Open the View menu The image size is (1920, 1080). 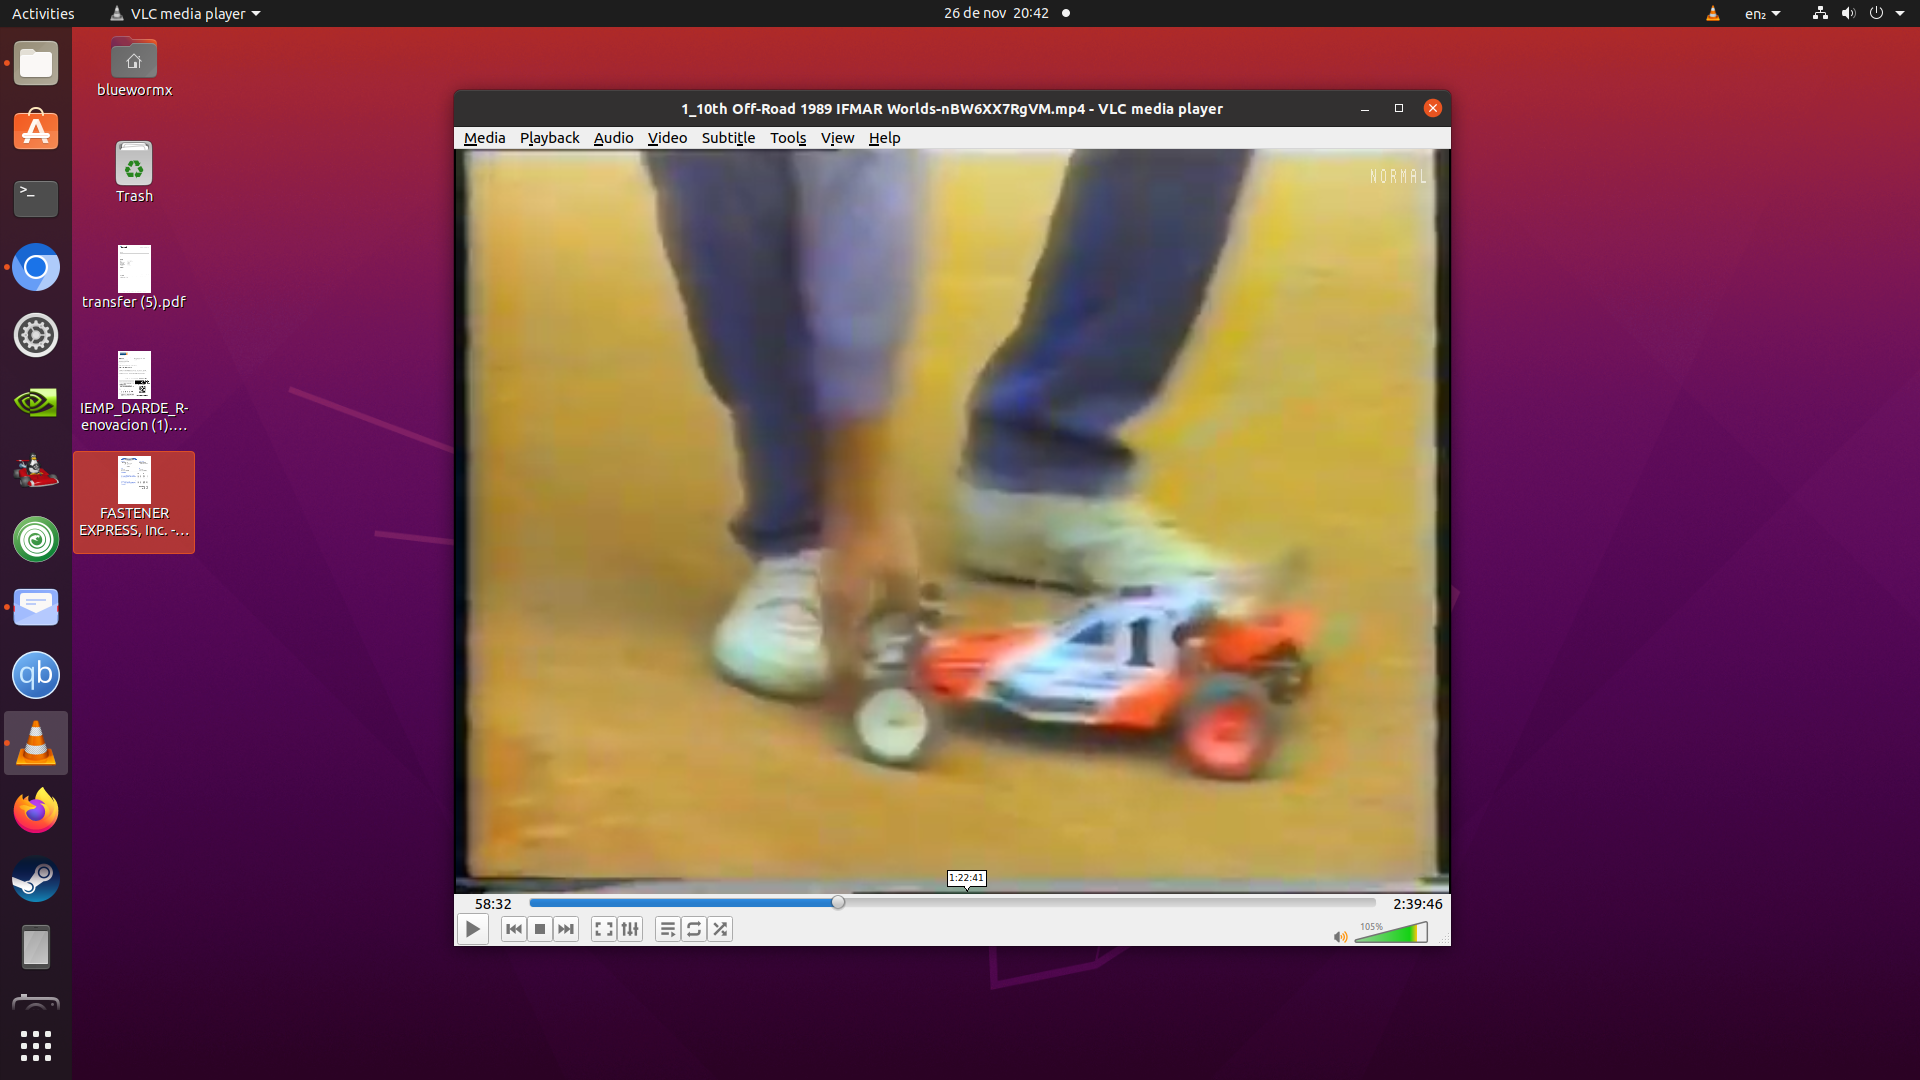click(837, 138)
